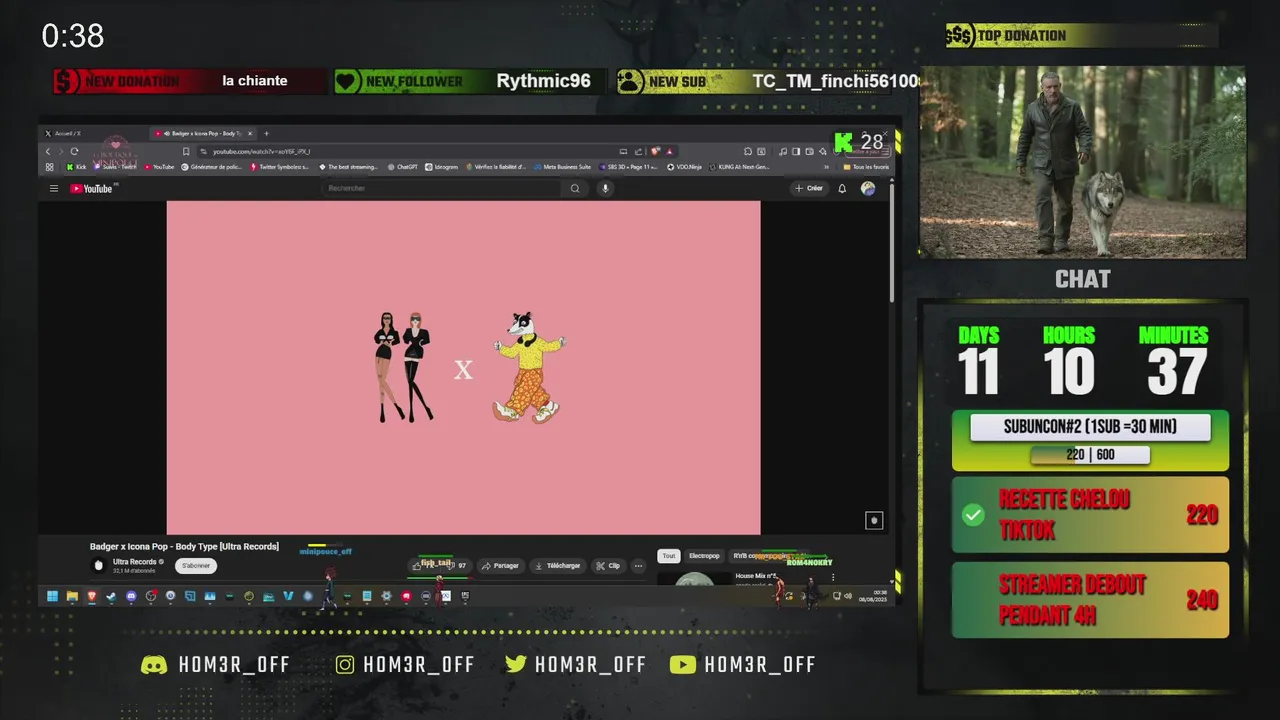Select the Electropop filter chip
Screen dimensions: 1280x720
point(704,556)
